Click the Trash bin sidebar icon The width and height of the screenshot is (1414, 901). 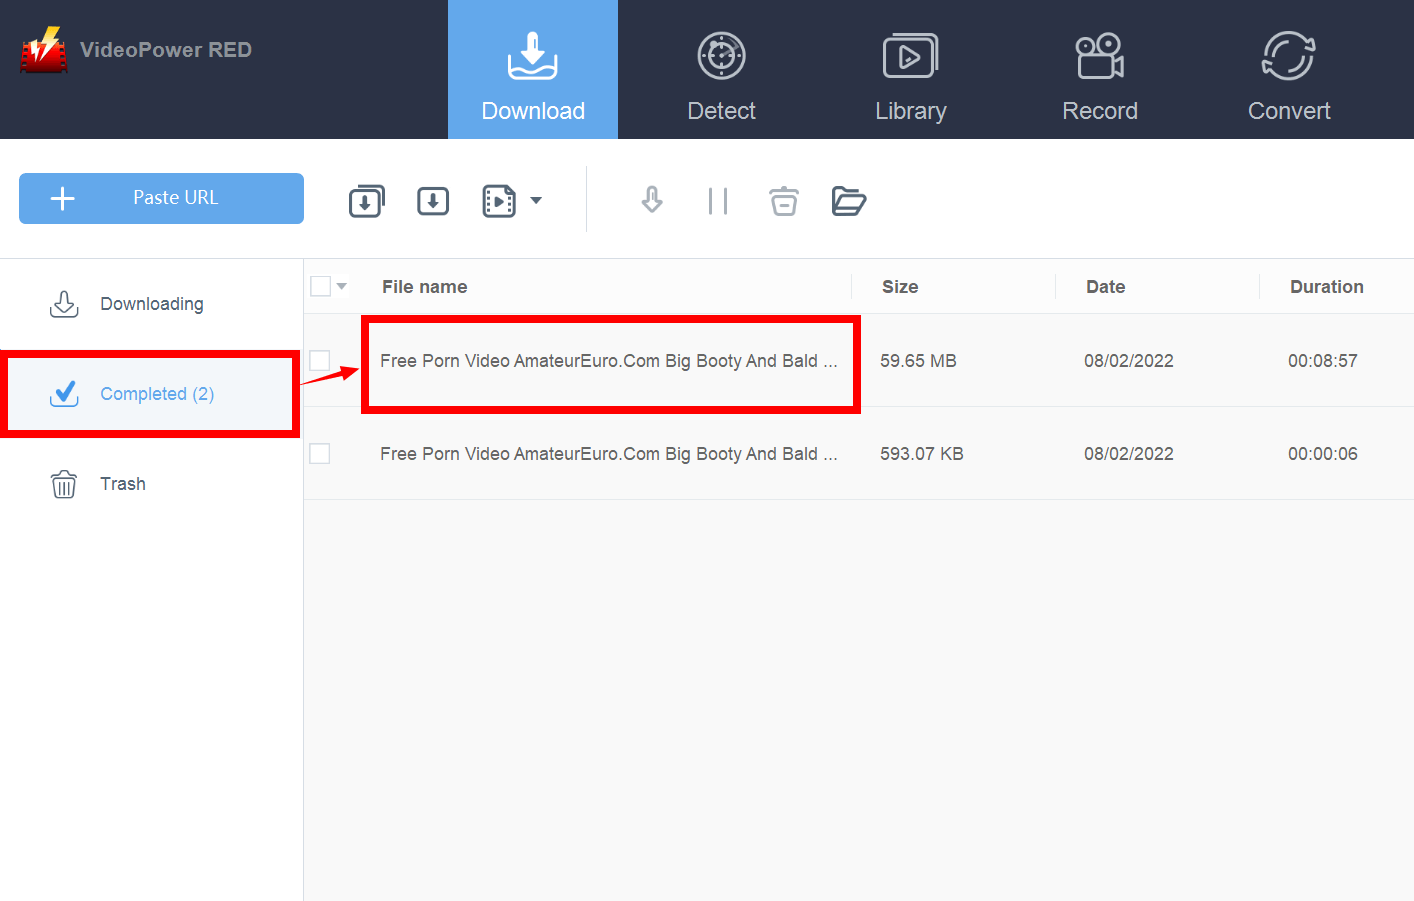[64, 484]
